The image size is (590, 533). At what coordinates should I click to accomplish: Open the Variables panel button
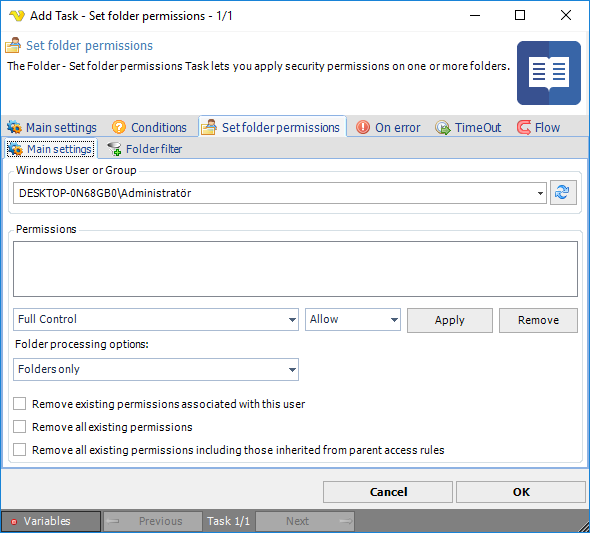(51, 521)
